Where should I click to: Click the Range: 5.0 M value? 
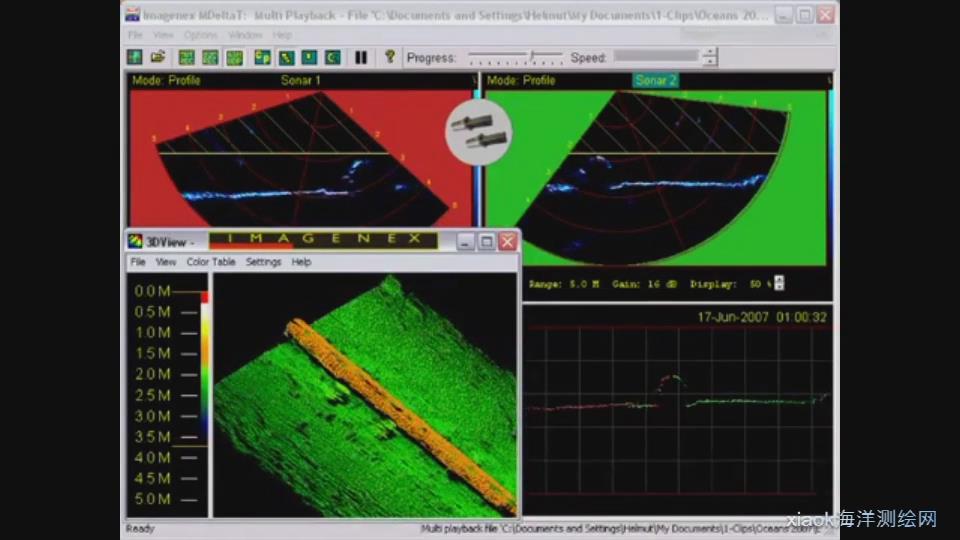pyautogui.click(x=563, y=284)
